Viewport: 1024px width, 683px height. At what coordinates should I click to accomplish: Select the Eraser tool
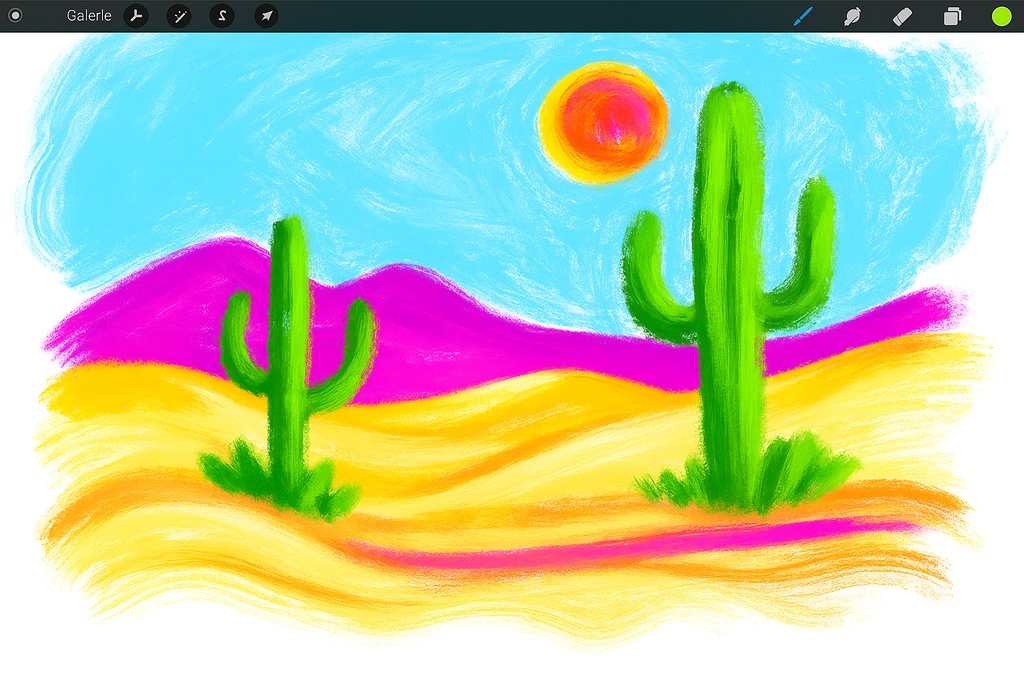[902, 16]
